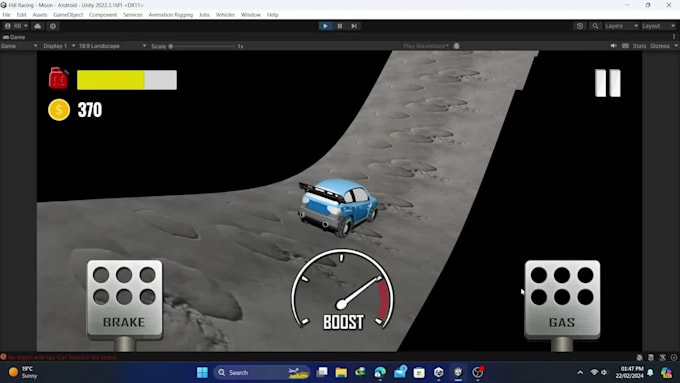680x383 pixels.
Task: Open the Play Maximized dropdown
Action: (x=425, y=46)
